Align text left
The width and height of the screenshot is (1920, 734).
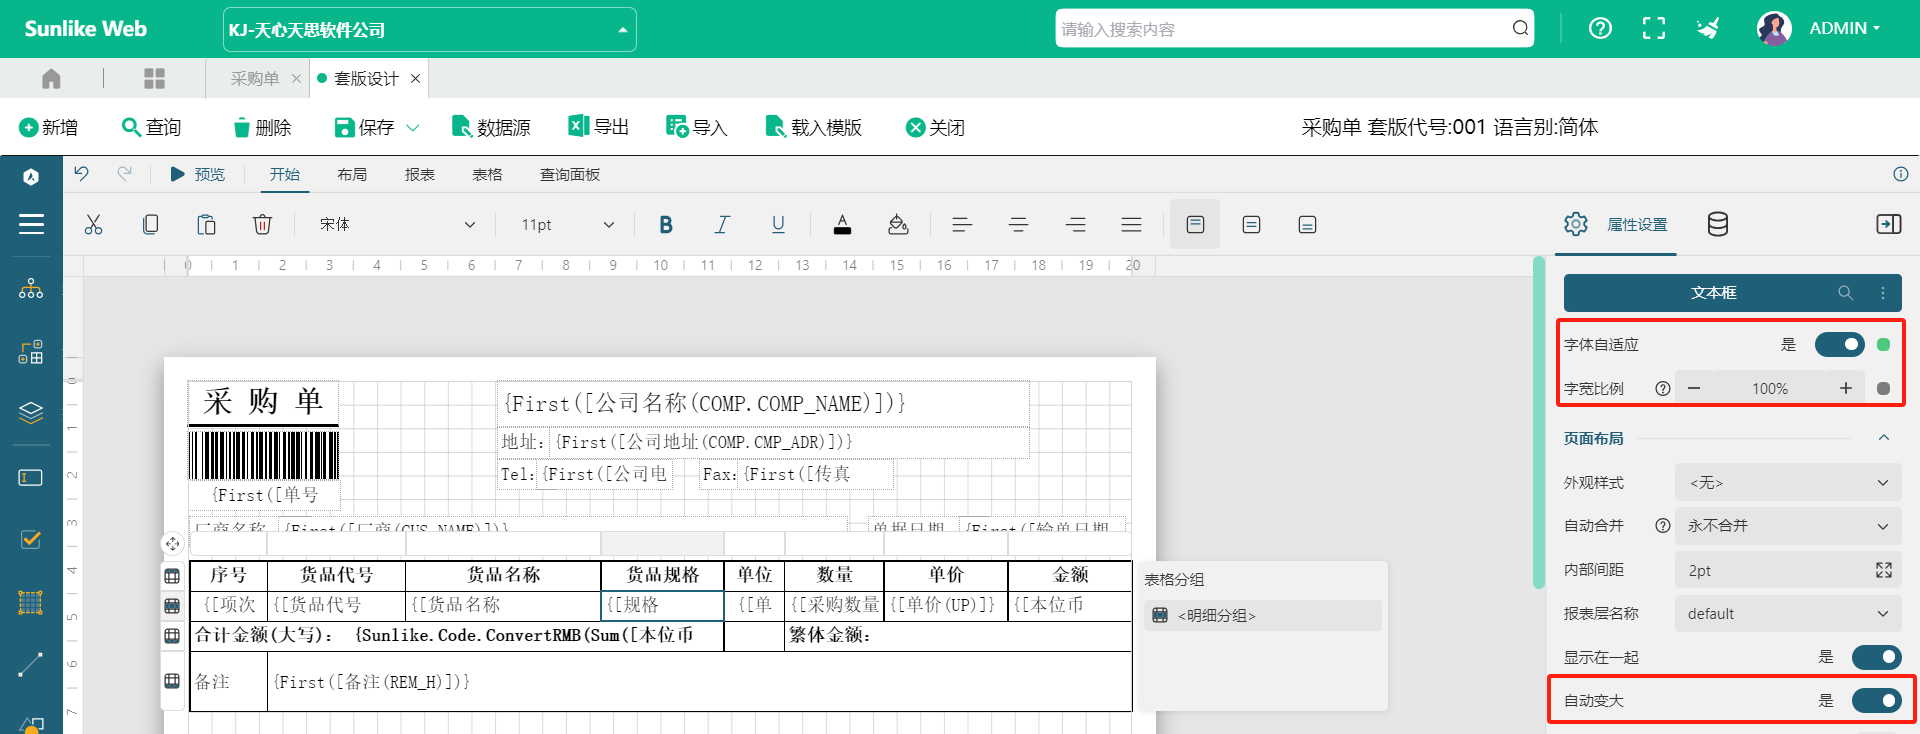click(x=962, y=225)
